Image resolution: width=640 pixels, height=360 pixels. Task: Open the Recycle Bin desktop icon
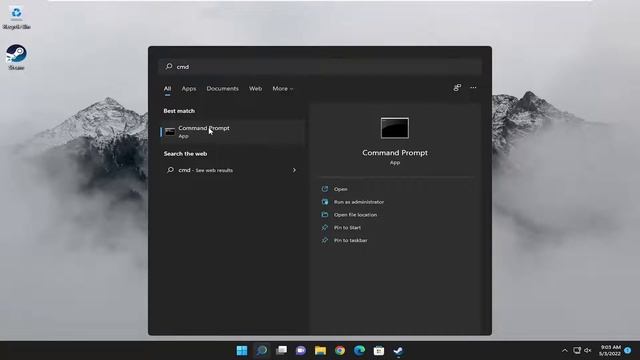[x=16, y=18]
